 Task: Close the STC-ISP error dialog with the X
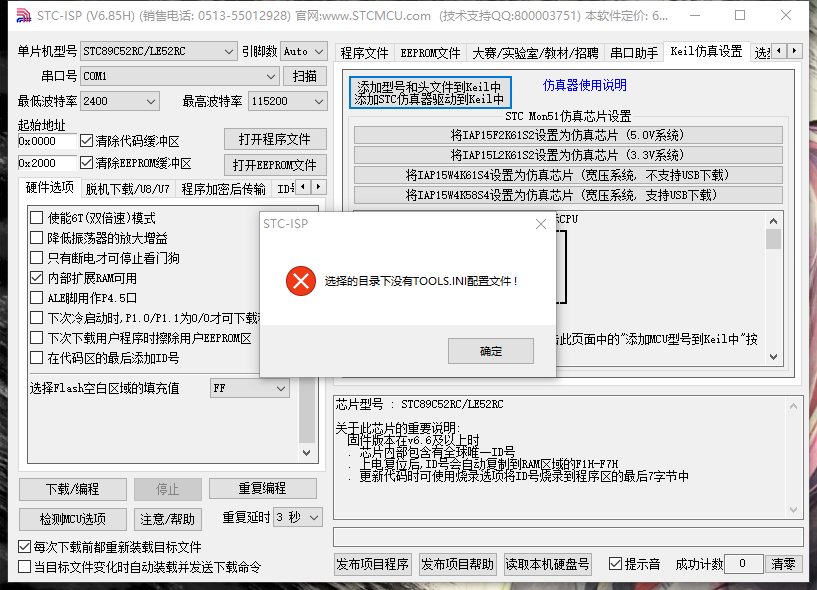[541, 224]
